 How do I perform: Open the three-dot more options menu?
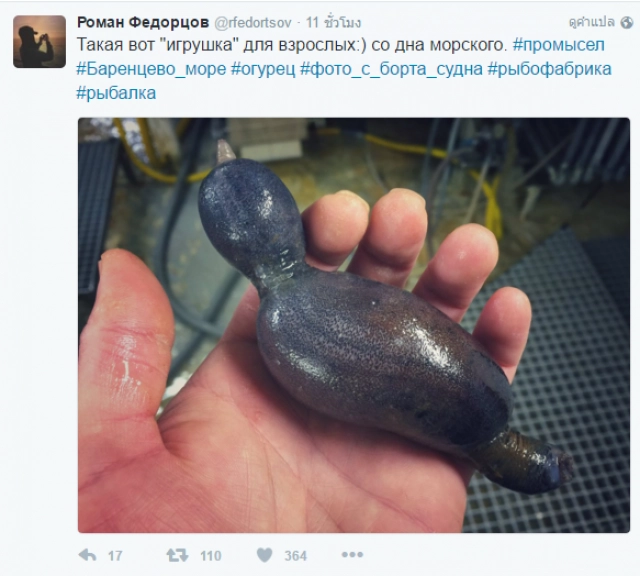coord(352,555)
